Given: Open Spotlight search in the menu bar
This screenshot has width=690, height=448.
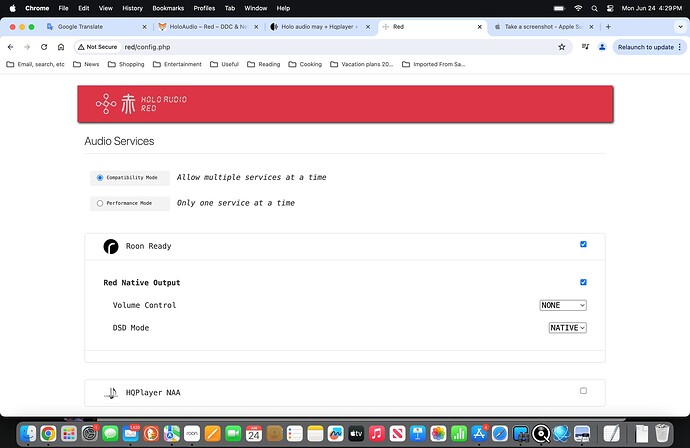Looking at the screenshot, I should [595, 8].
